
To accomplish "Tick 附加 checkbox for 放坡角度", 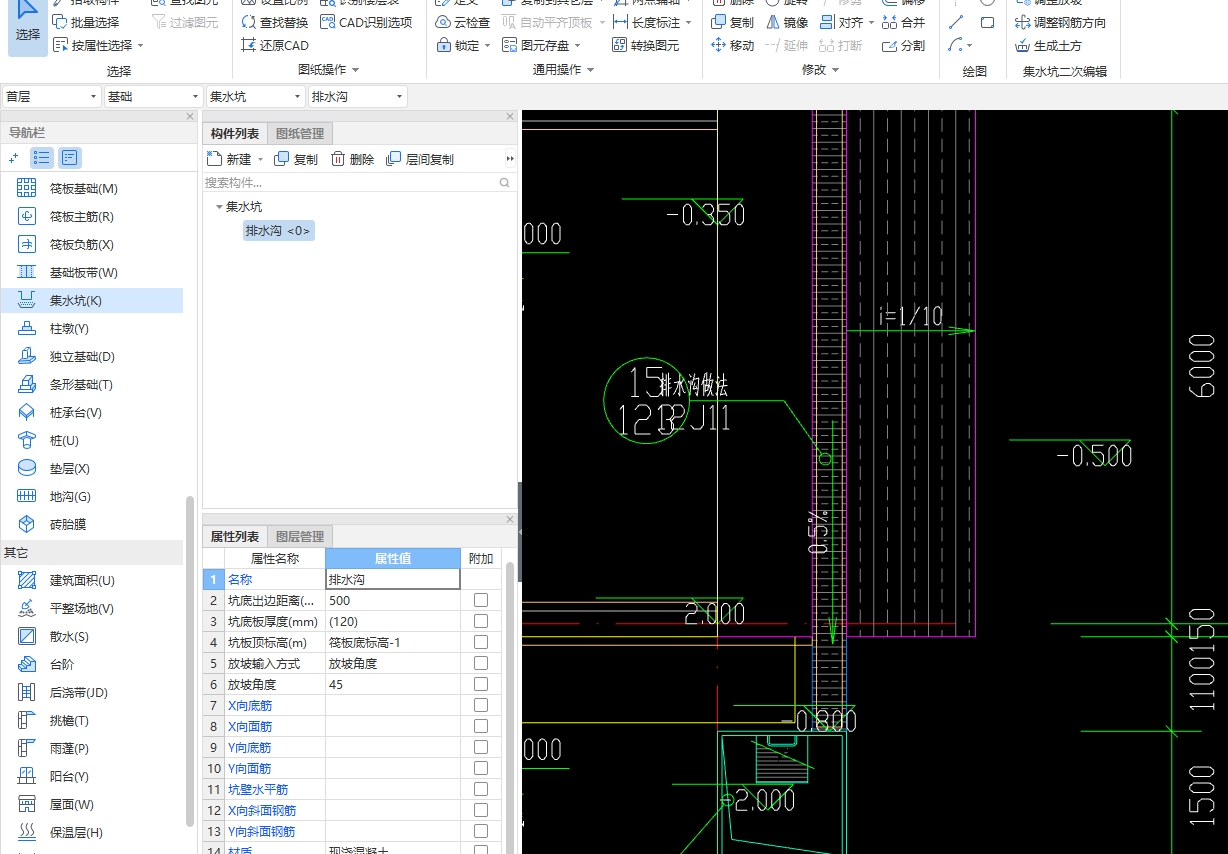I will tap(481, 684).
